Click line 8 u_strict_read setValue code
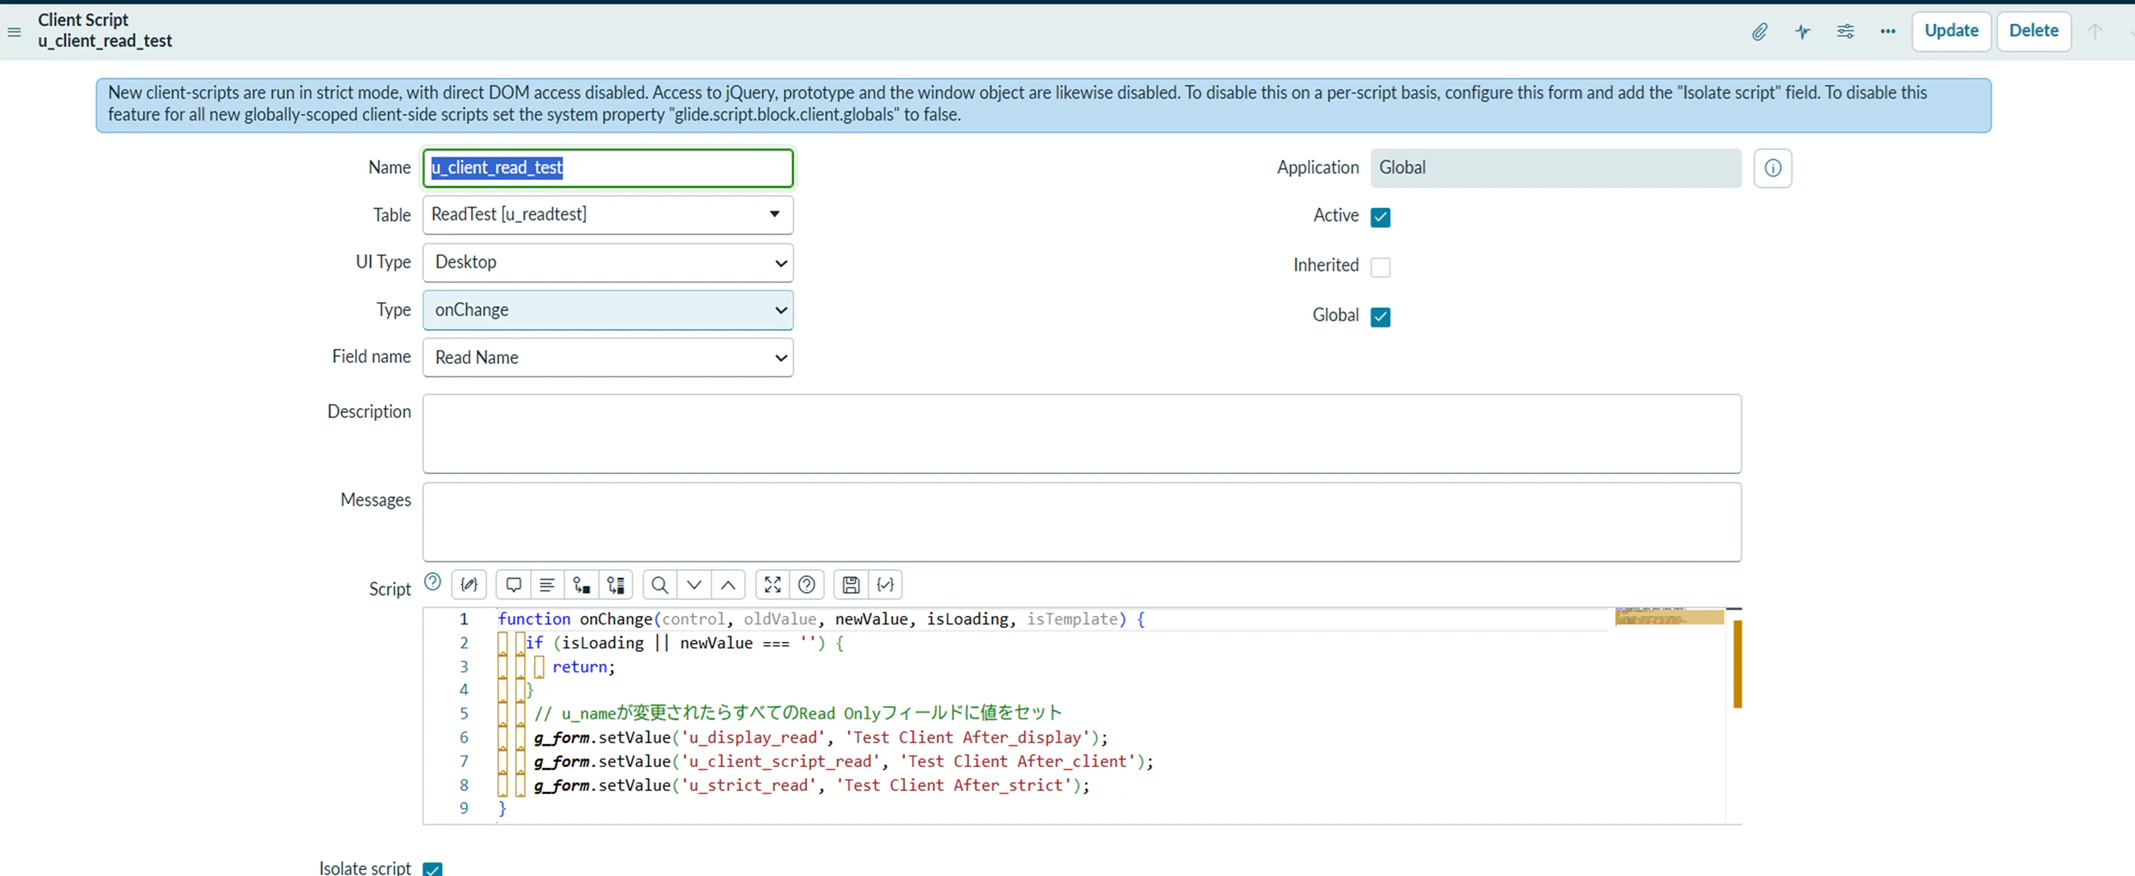The height and width of the screenshot is (876, 2135). 811,786
